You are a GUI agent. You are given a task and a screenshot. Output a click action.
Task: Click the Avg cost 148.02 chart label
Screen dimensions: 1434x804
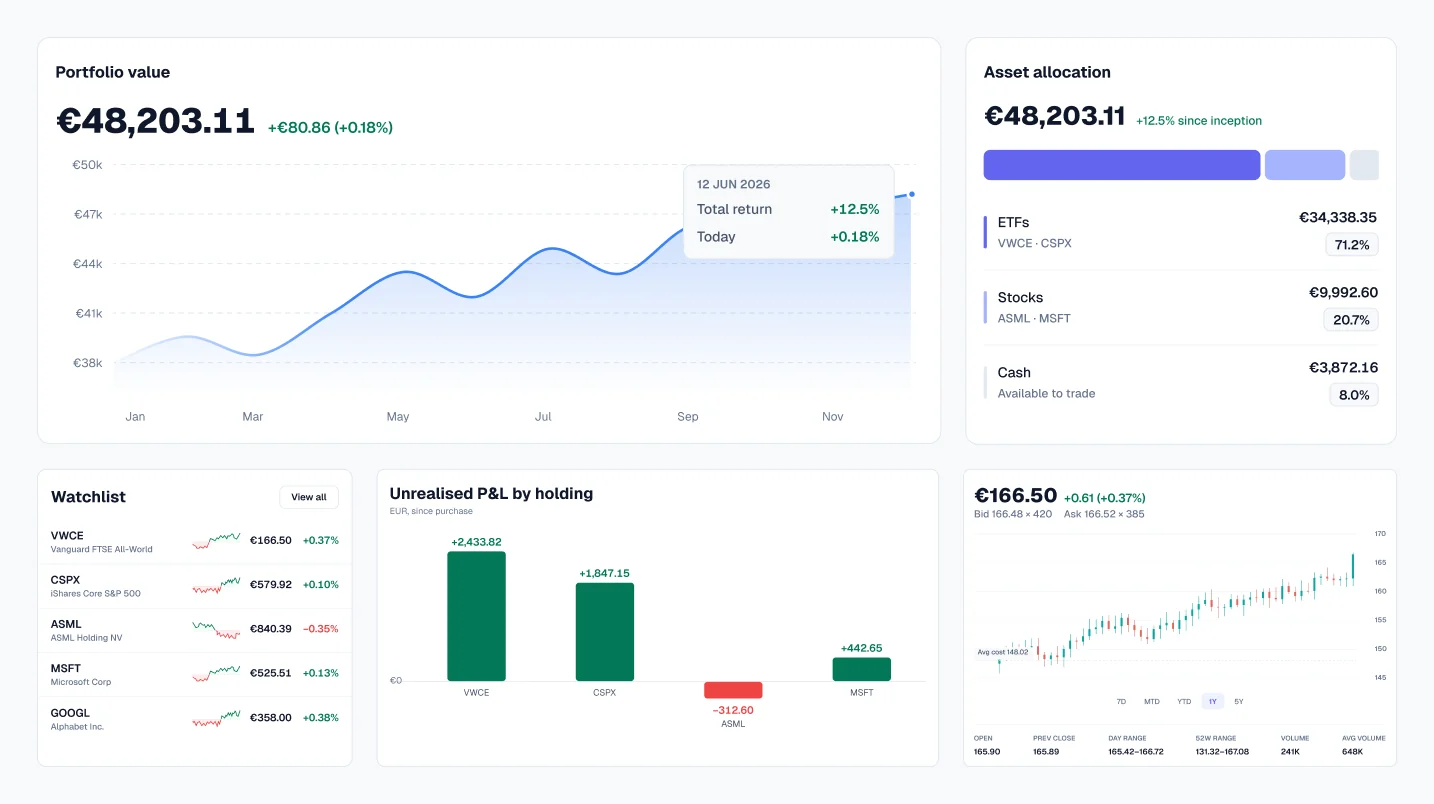tap(1002, 652)
